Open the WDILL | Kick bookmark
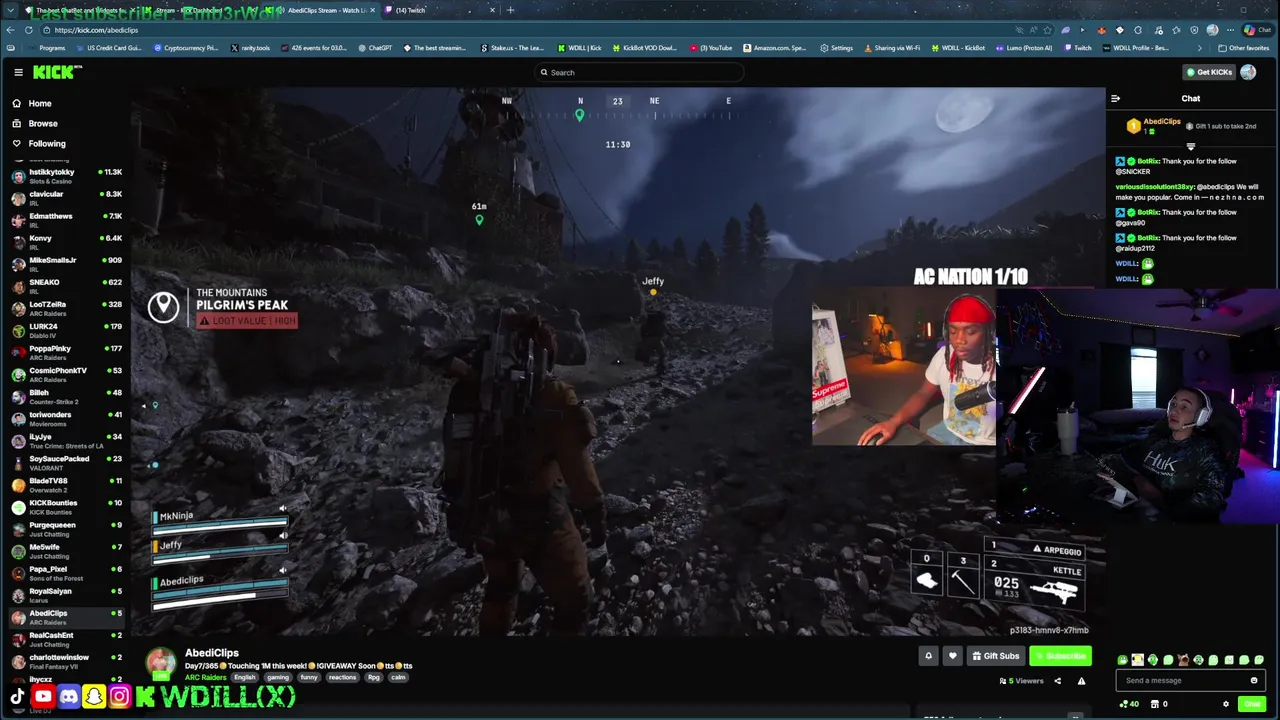Screen dimensions: 1280x720 point(580,48)
